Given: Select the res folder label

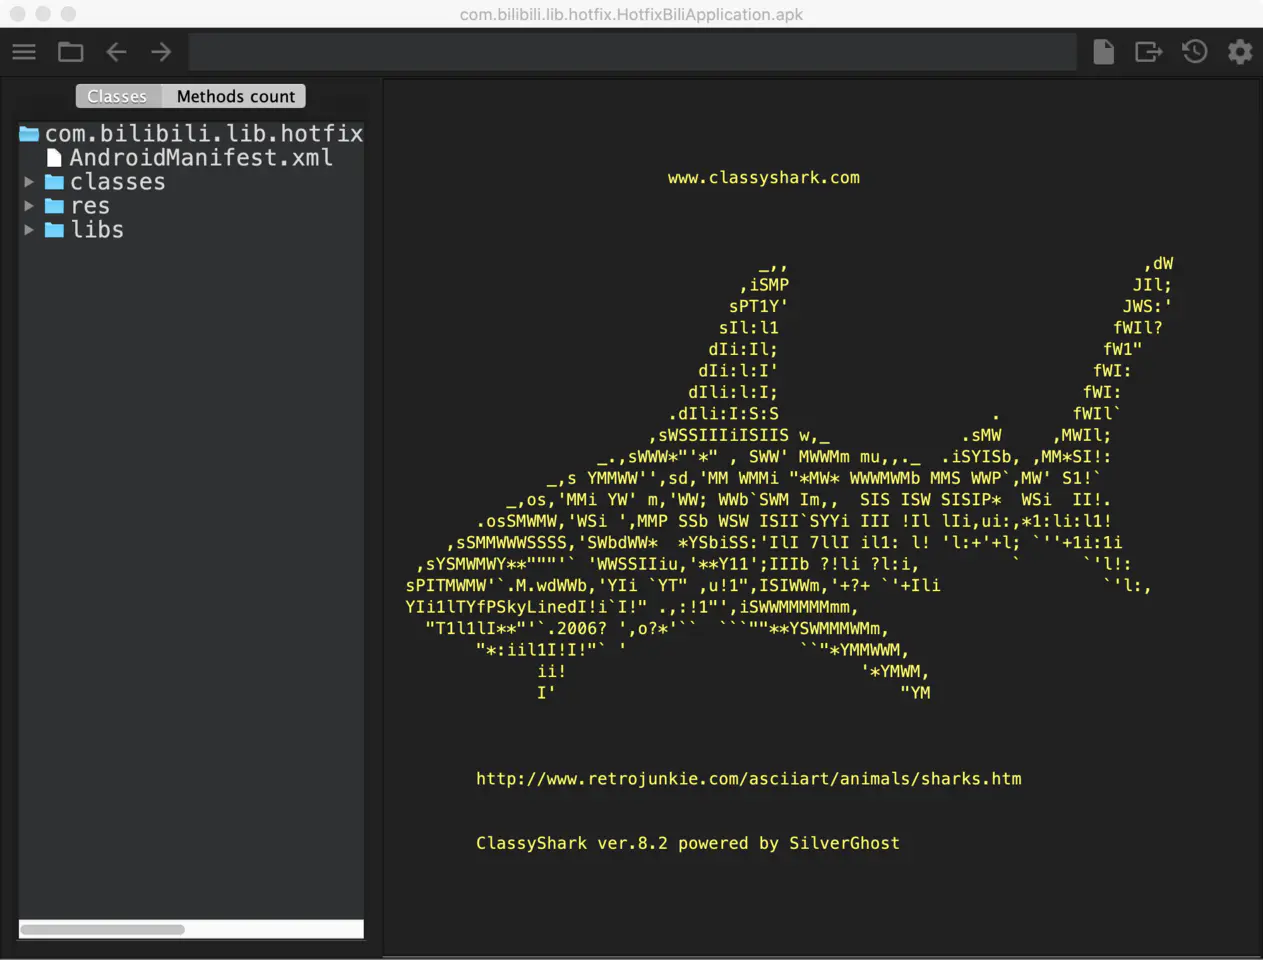Looking at the screenshot, I should 90,206.
